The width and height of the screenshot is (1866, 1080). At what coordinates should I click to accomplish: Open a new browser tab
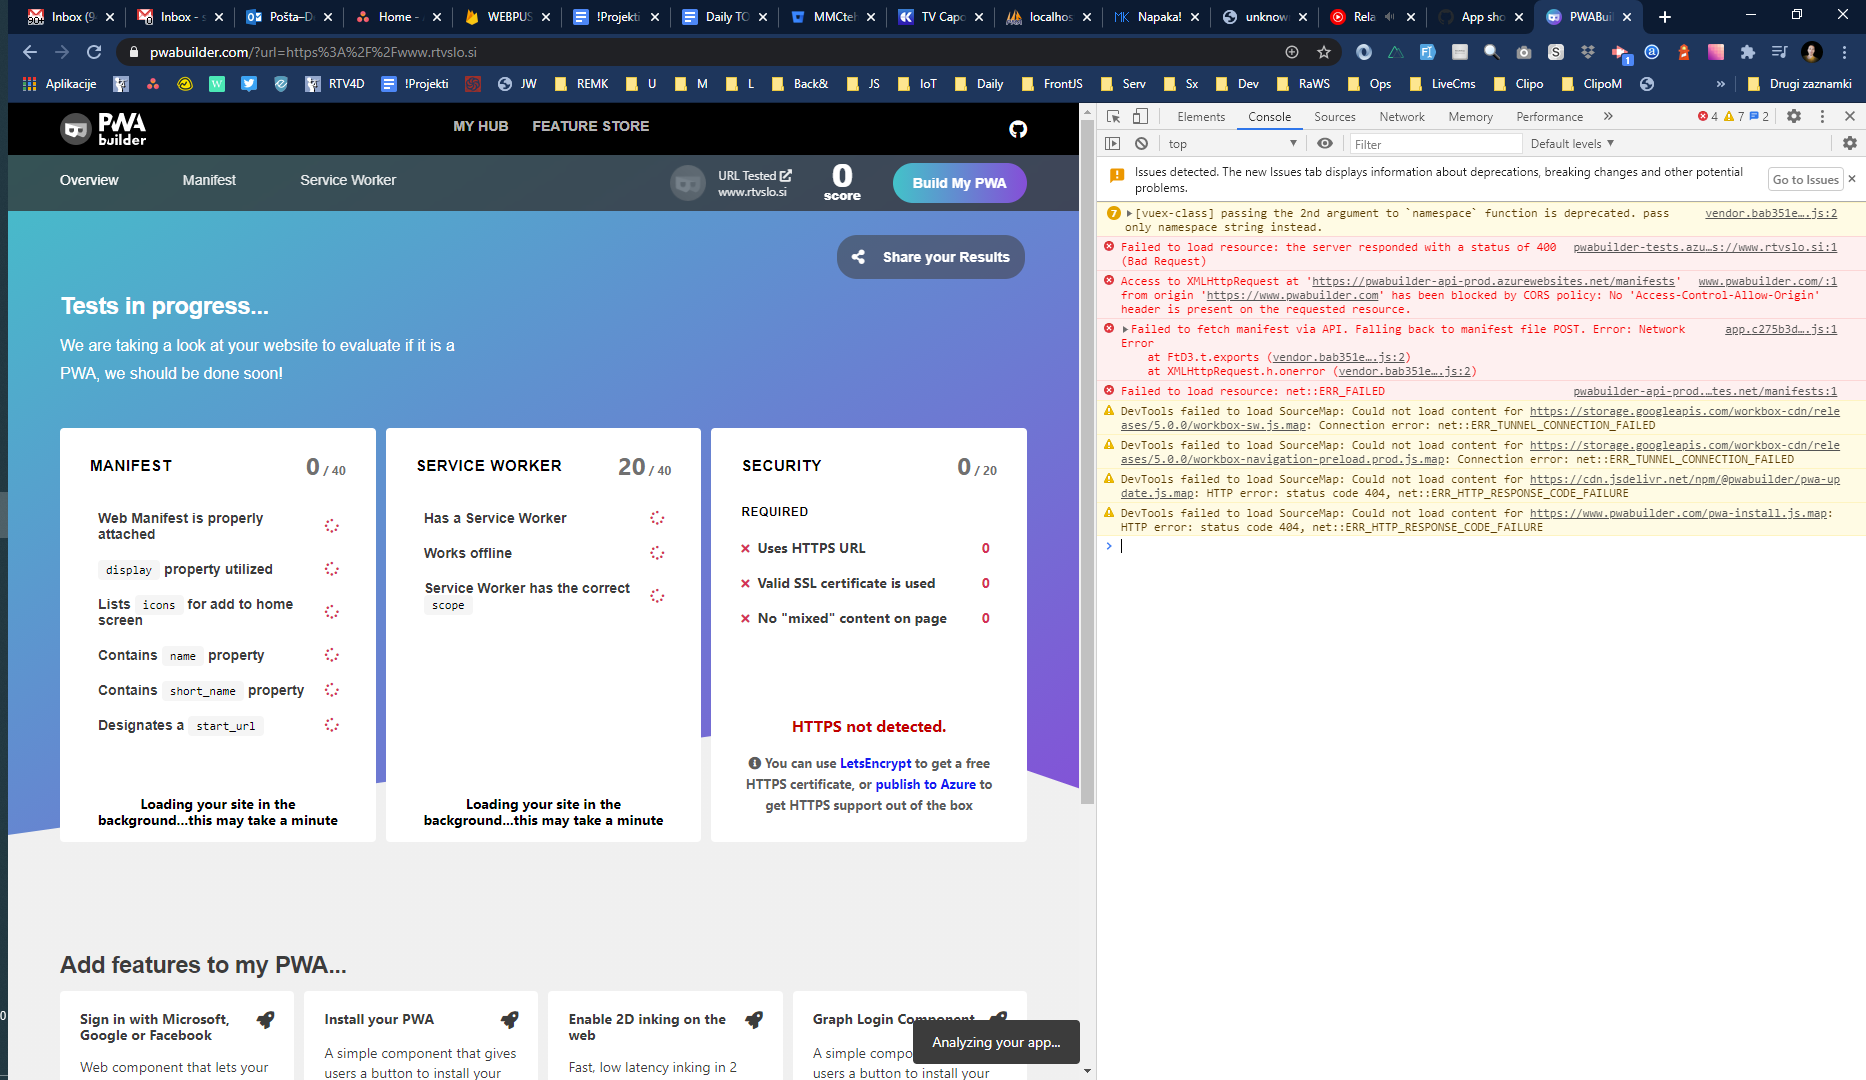point(1665,17)
